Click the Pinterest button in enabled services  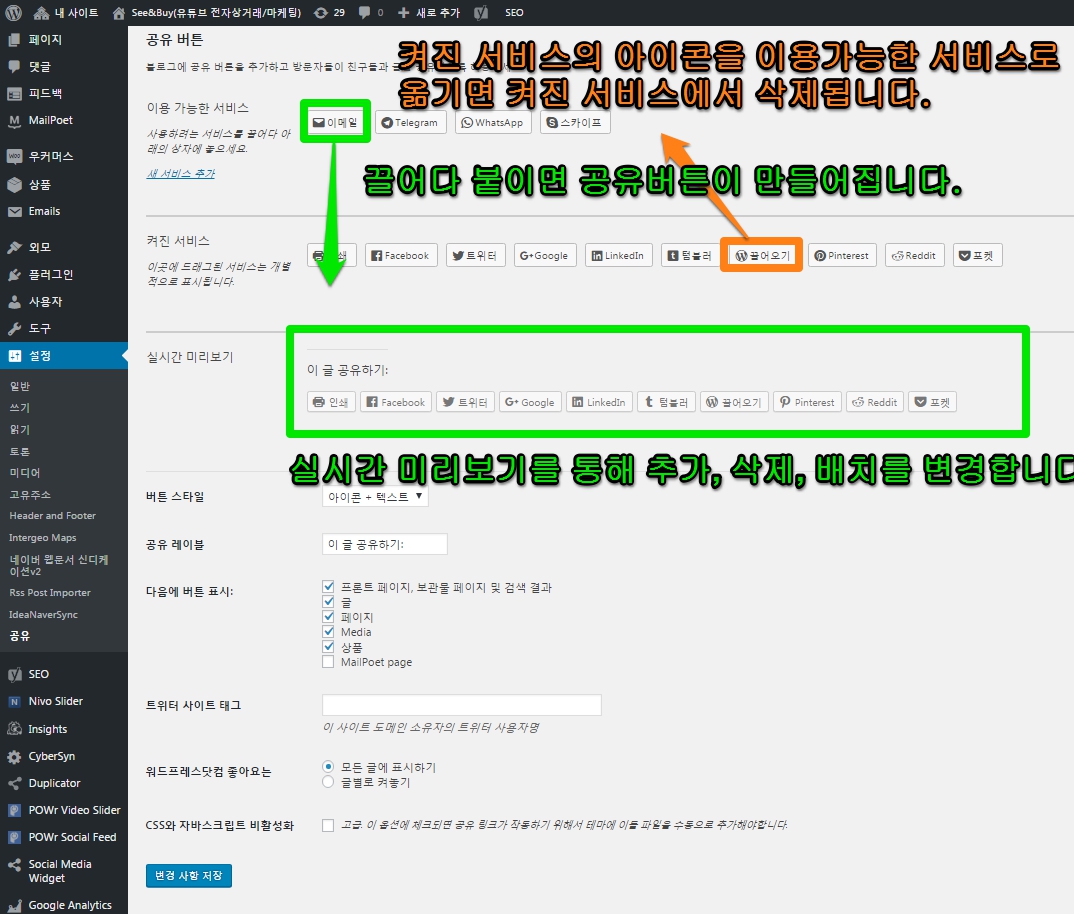coord(841,256)
